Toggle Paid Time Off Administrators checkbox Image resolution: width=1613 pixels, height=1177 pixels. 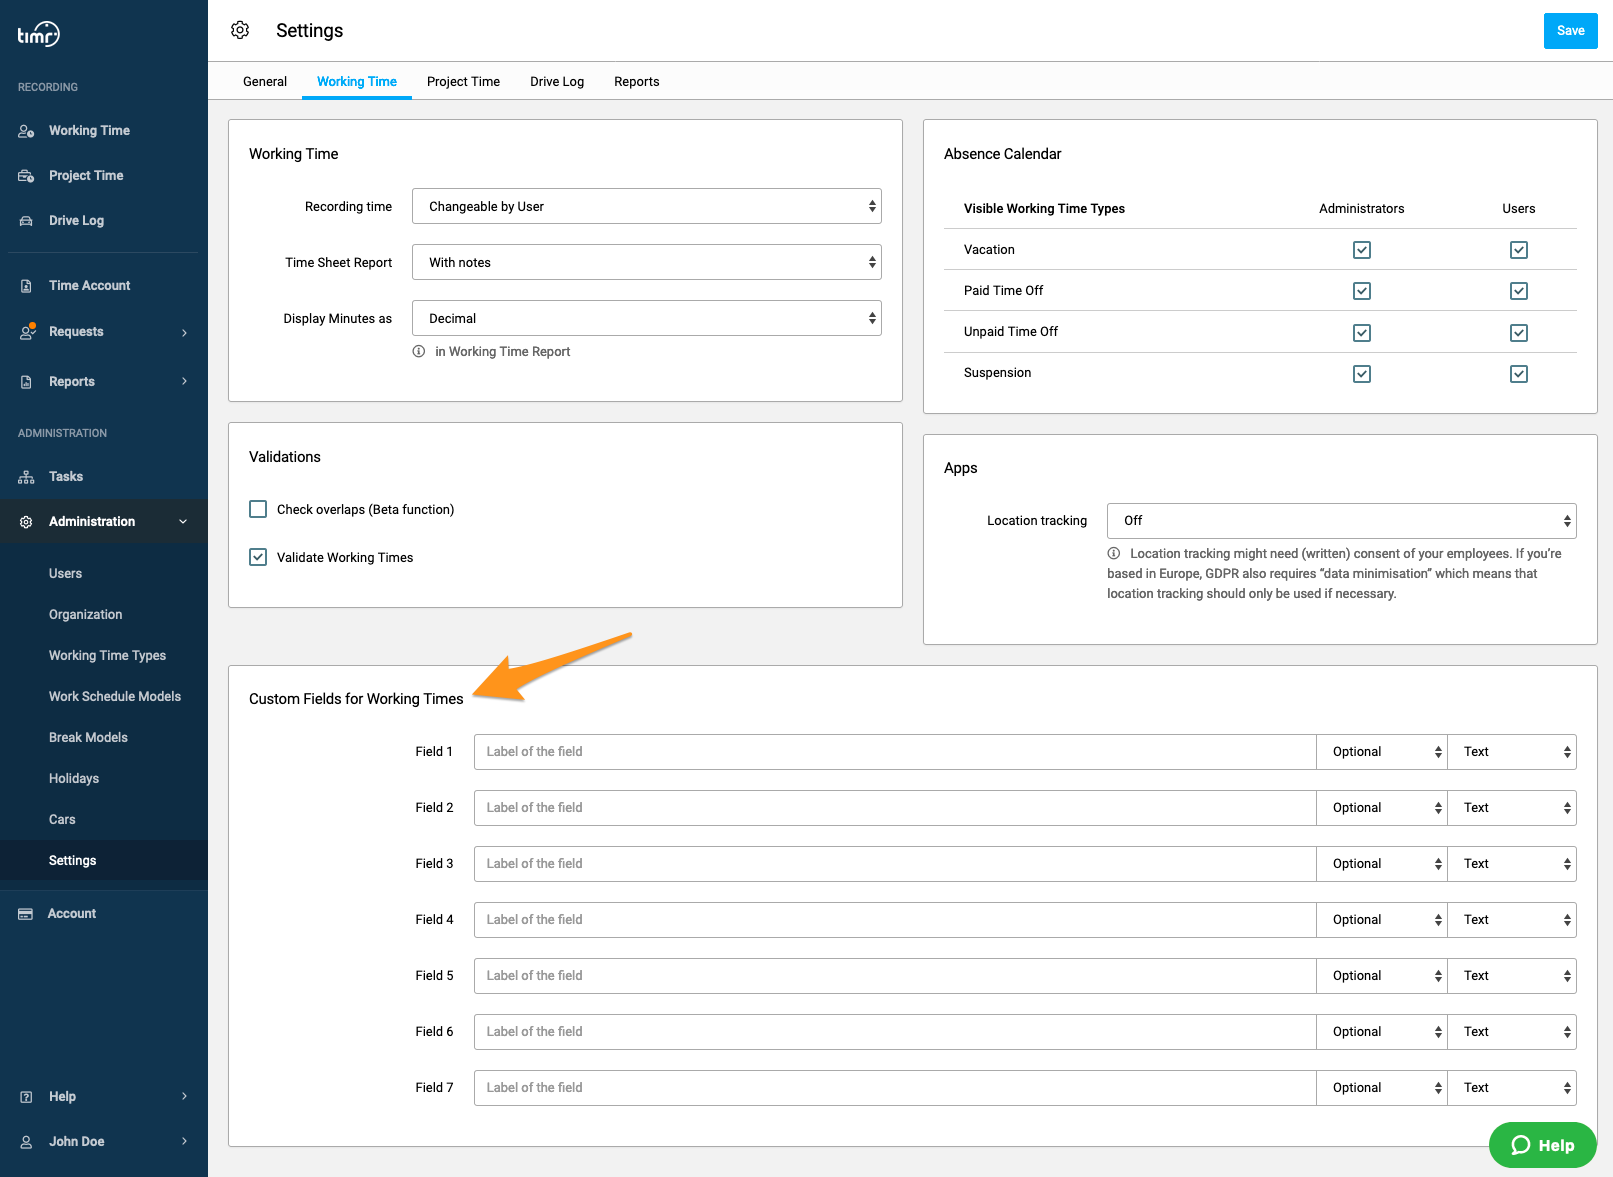pos(1362,291)
